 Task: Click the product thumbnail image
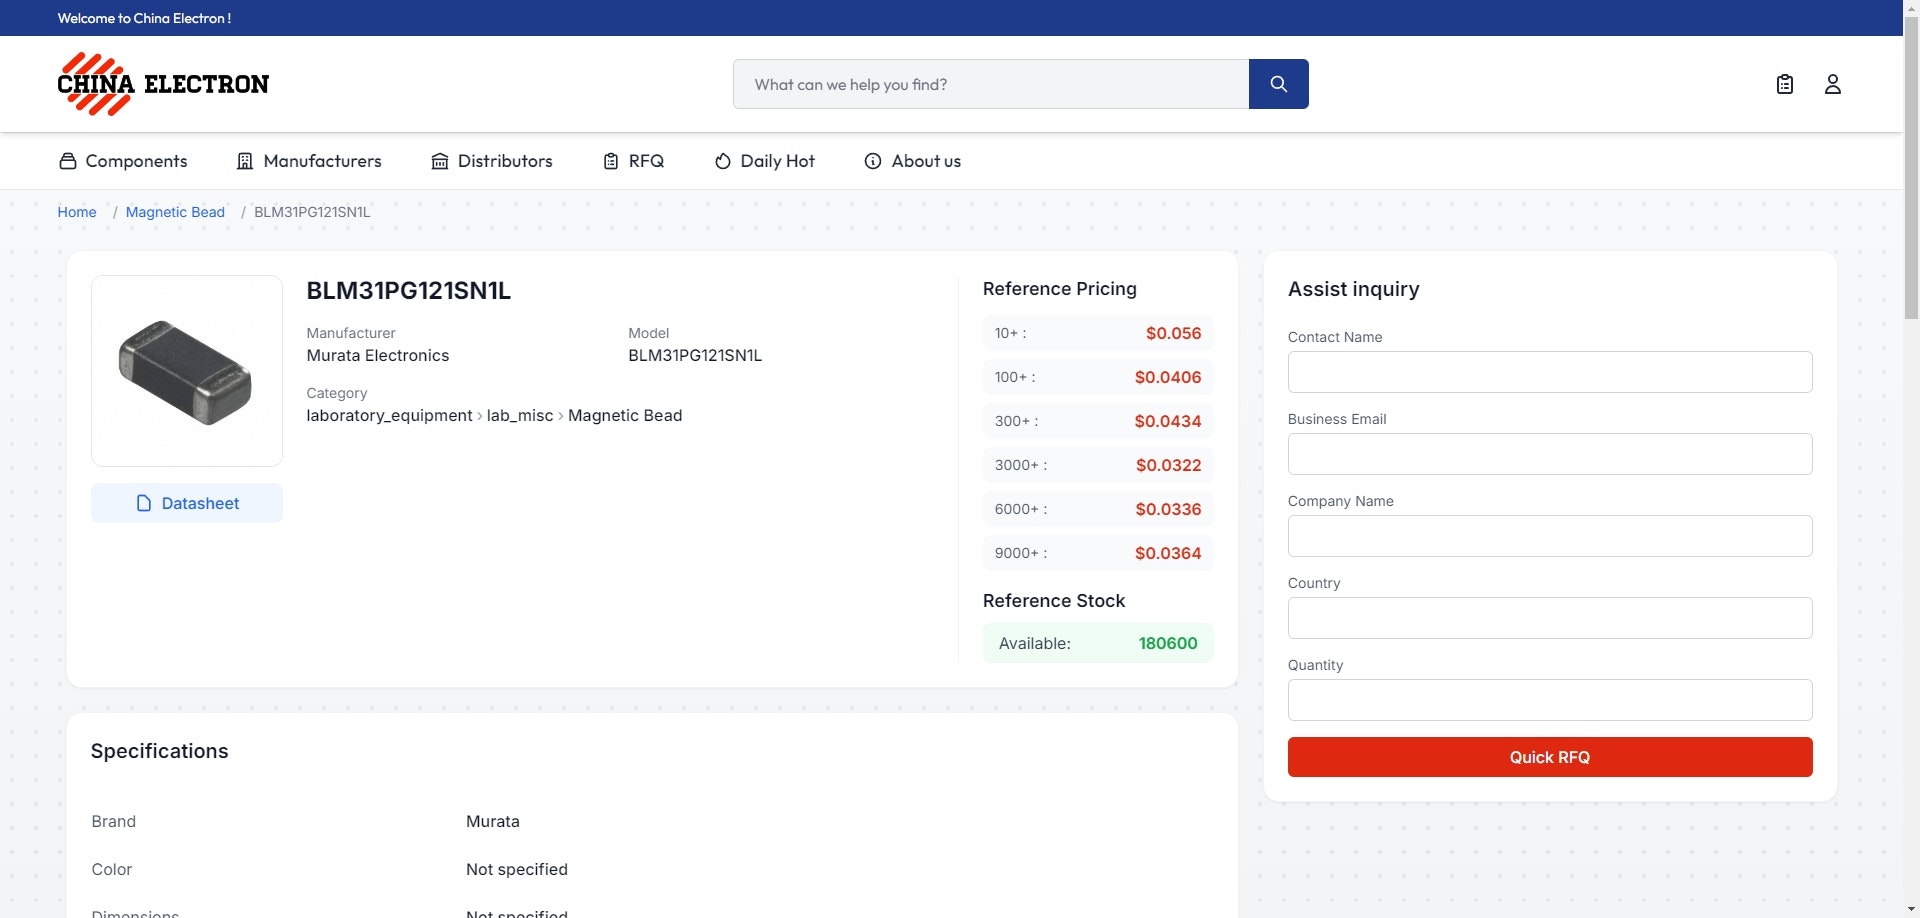click(187, 371)
